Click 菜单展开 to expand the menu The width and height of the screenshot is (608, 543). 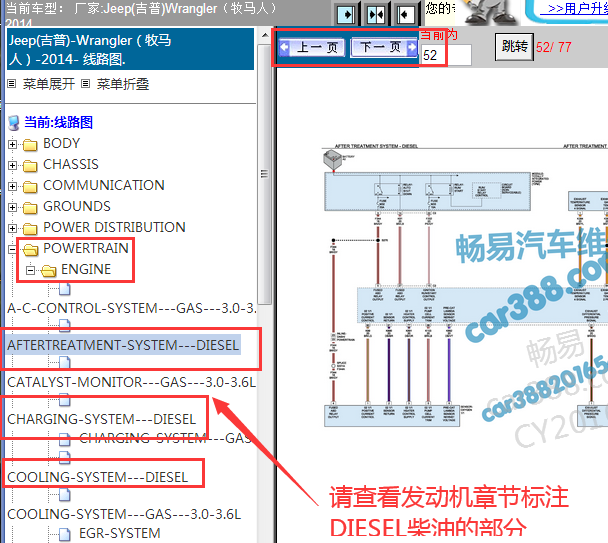[x=48, y=84]
